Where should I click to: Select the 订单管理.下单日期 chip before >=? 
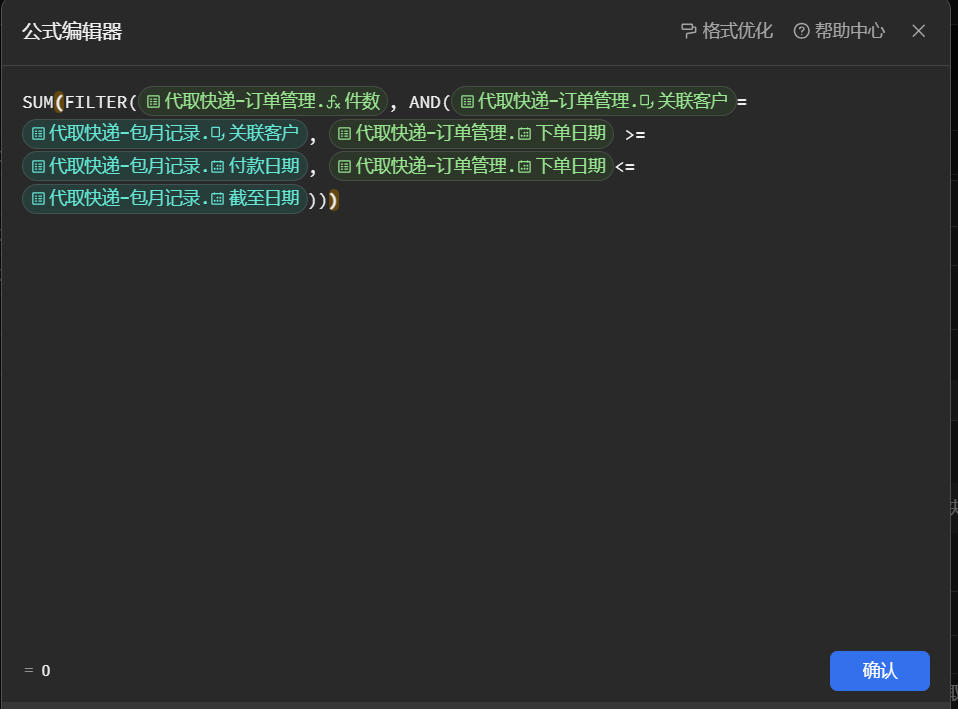pos(471,133)
